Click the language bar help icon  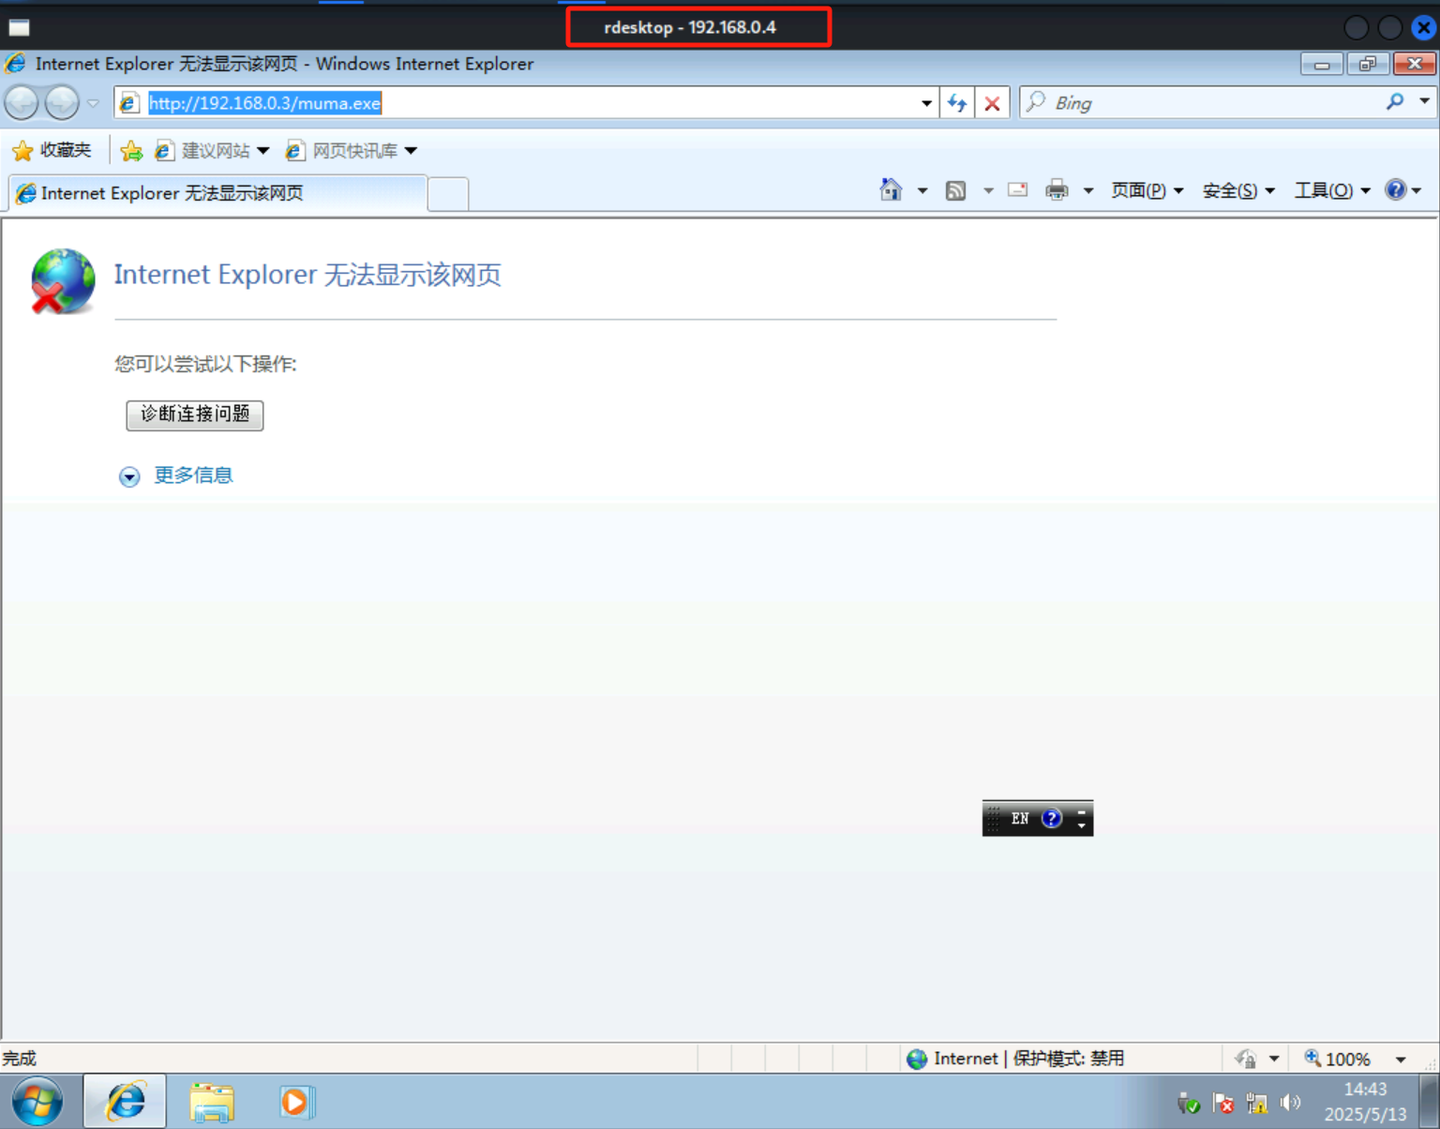(1051, 818)
